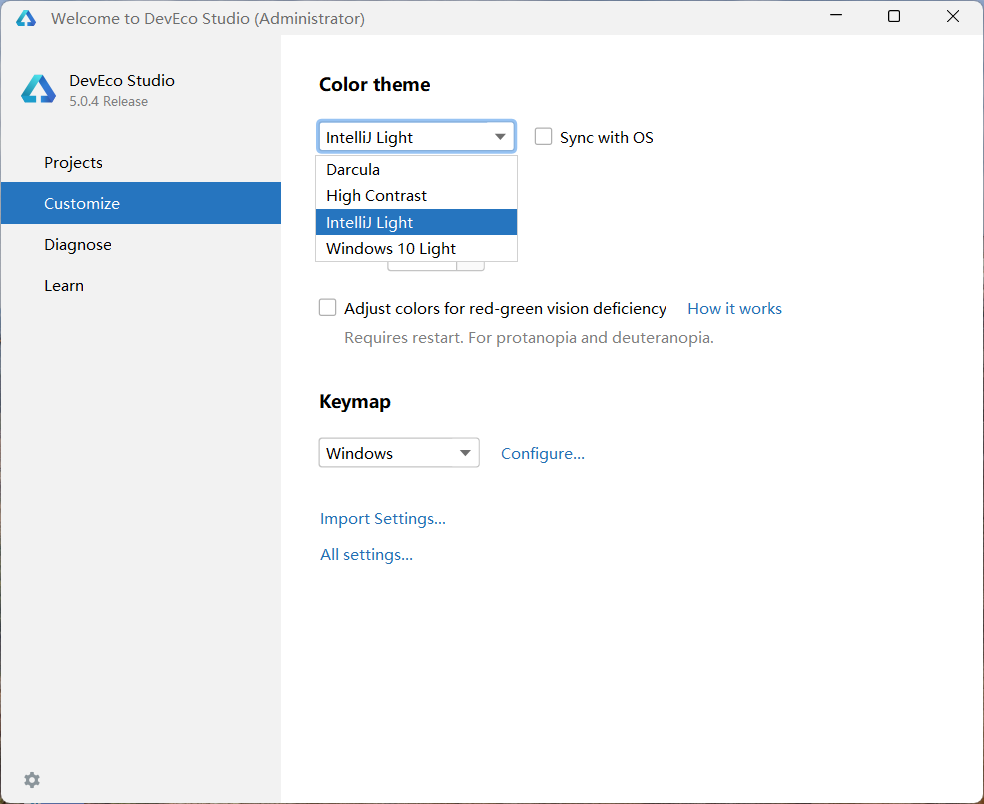Maximize the DevEco Studio window
The height and width of the screenshot is (804, 984).
pyautogui.click(x=894, y=17)
